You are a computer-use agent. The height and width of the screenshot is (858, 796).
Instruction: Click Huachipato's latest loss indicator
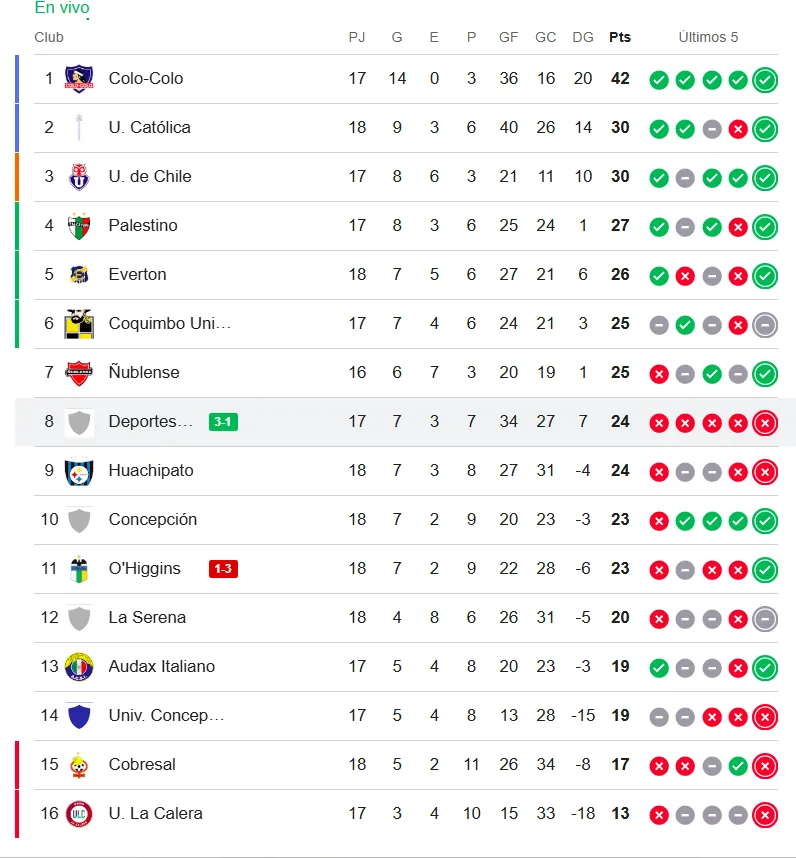pyautogui.click(x=765, y=472)
